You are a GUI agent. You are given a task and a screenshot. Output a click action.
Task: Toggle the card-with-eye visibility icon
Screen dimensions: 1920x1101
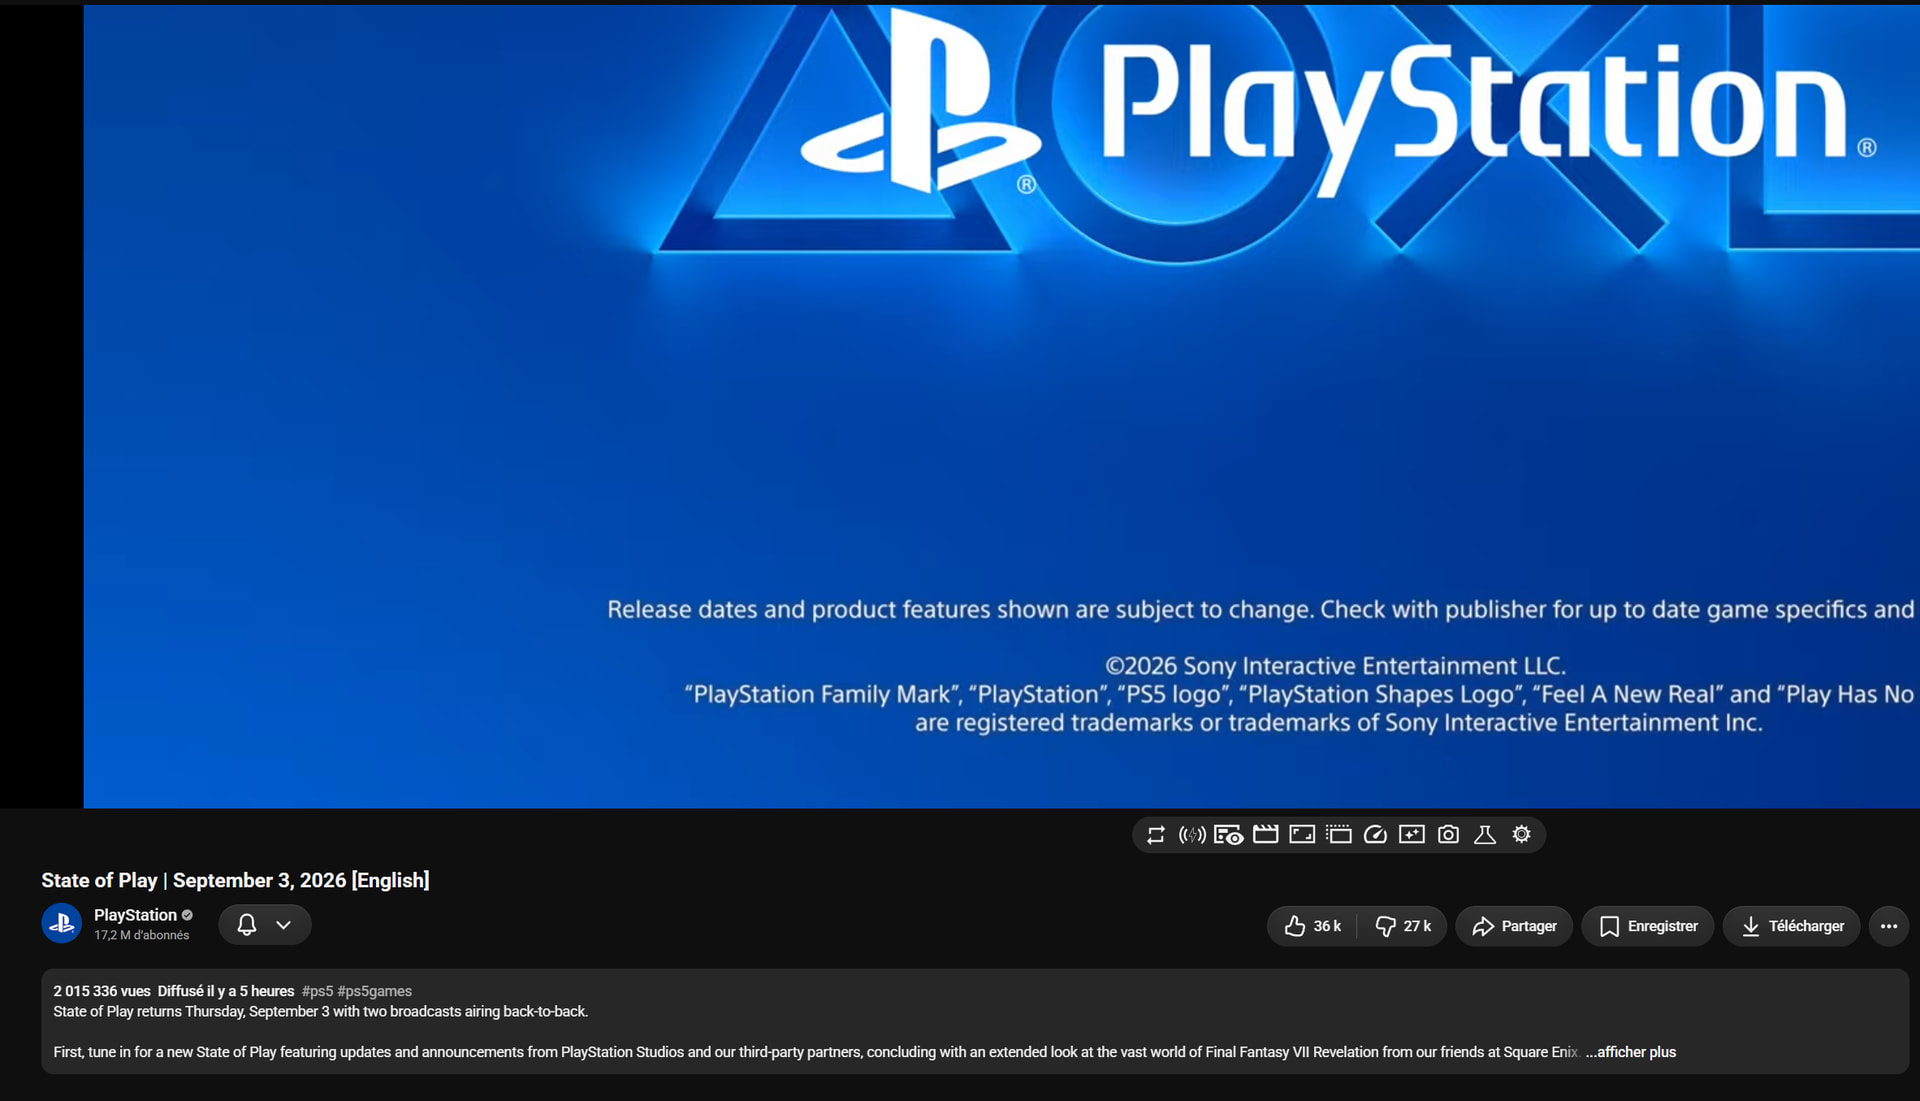1228,835
